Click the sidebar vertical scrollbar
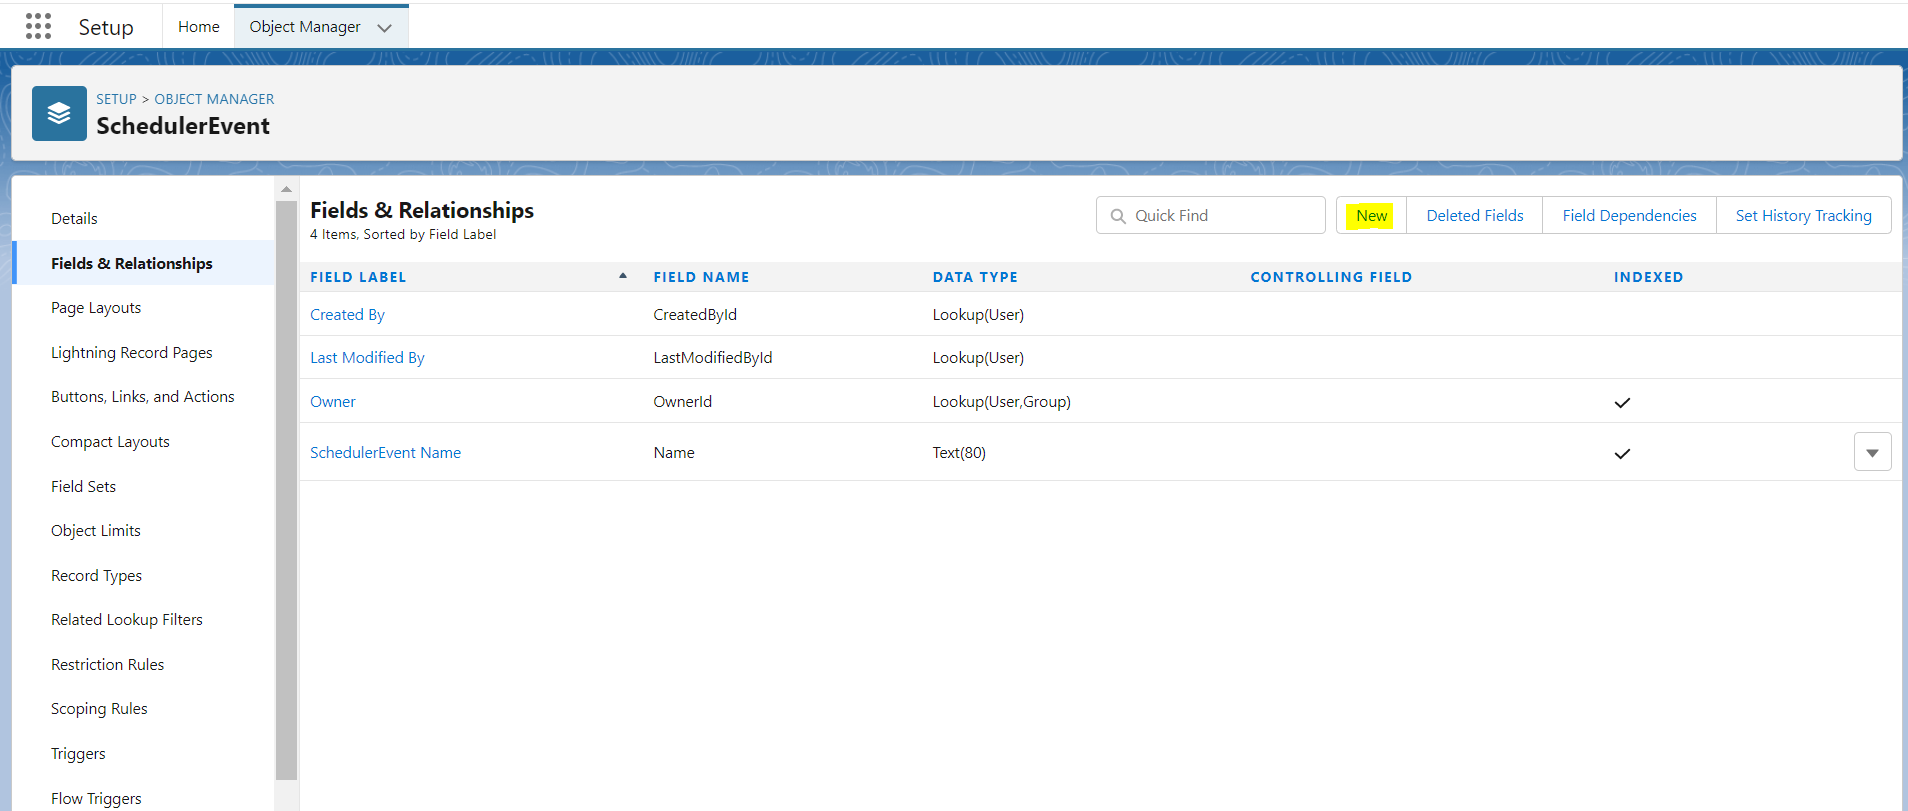The width and height of the screenshot is (1908, 811). point(286,490)
